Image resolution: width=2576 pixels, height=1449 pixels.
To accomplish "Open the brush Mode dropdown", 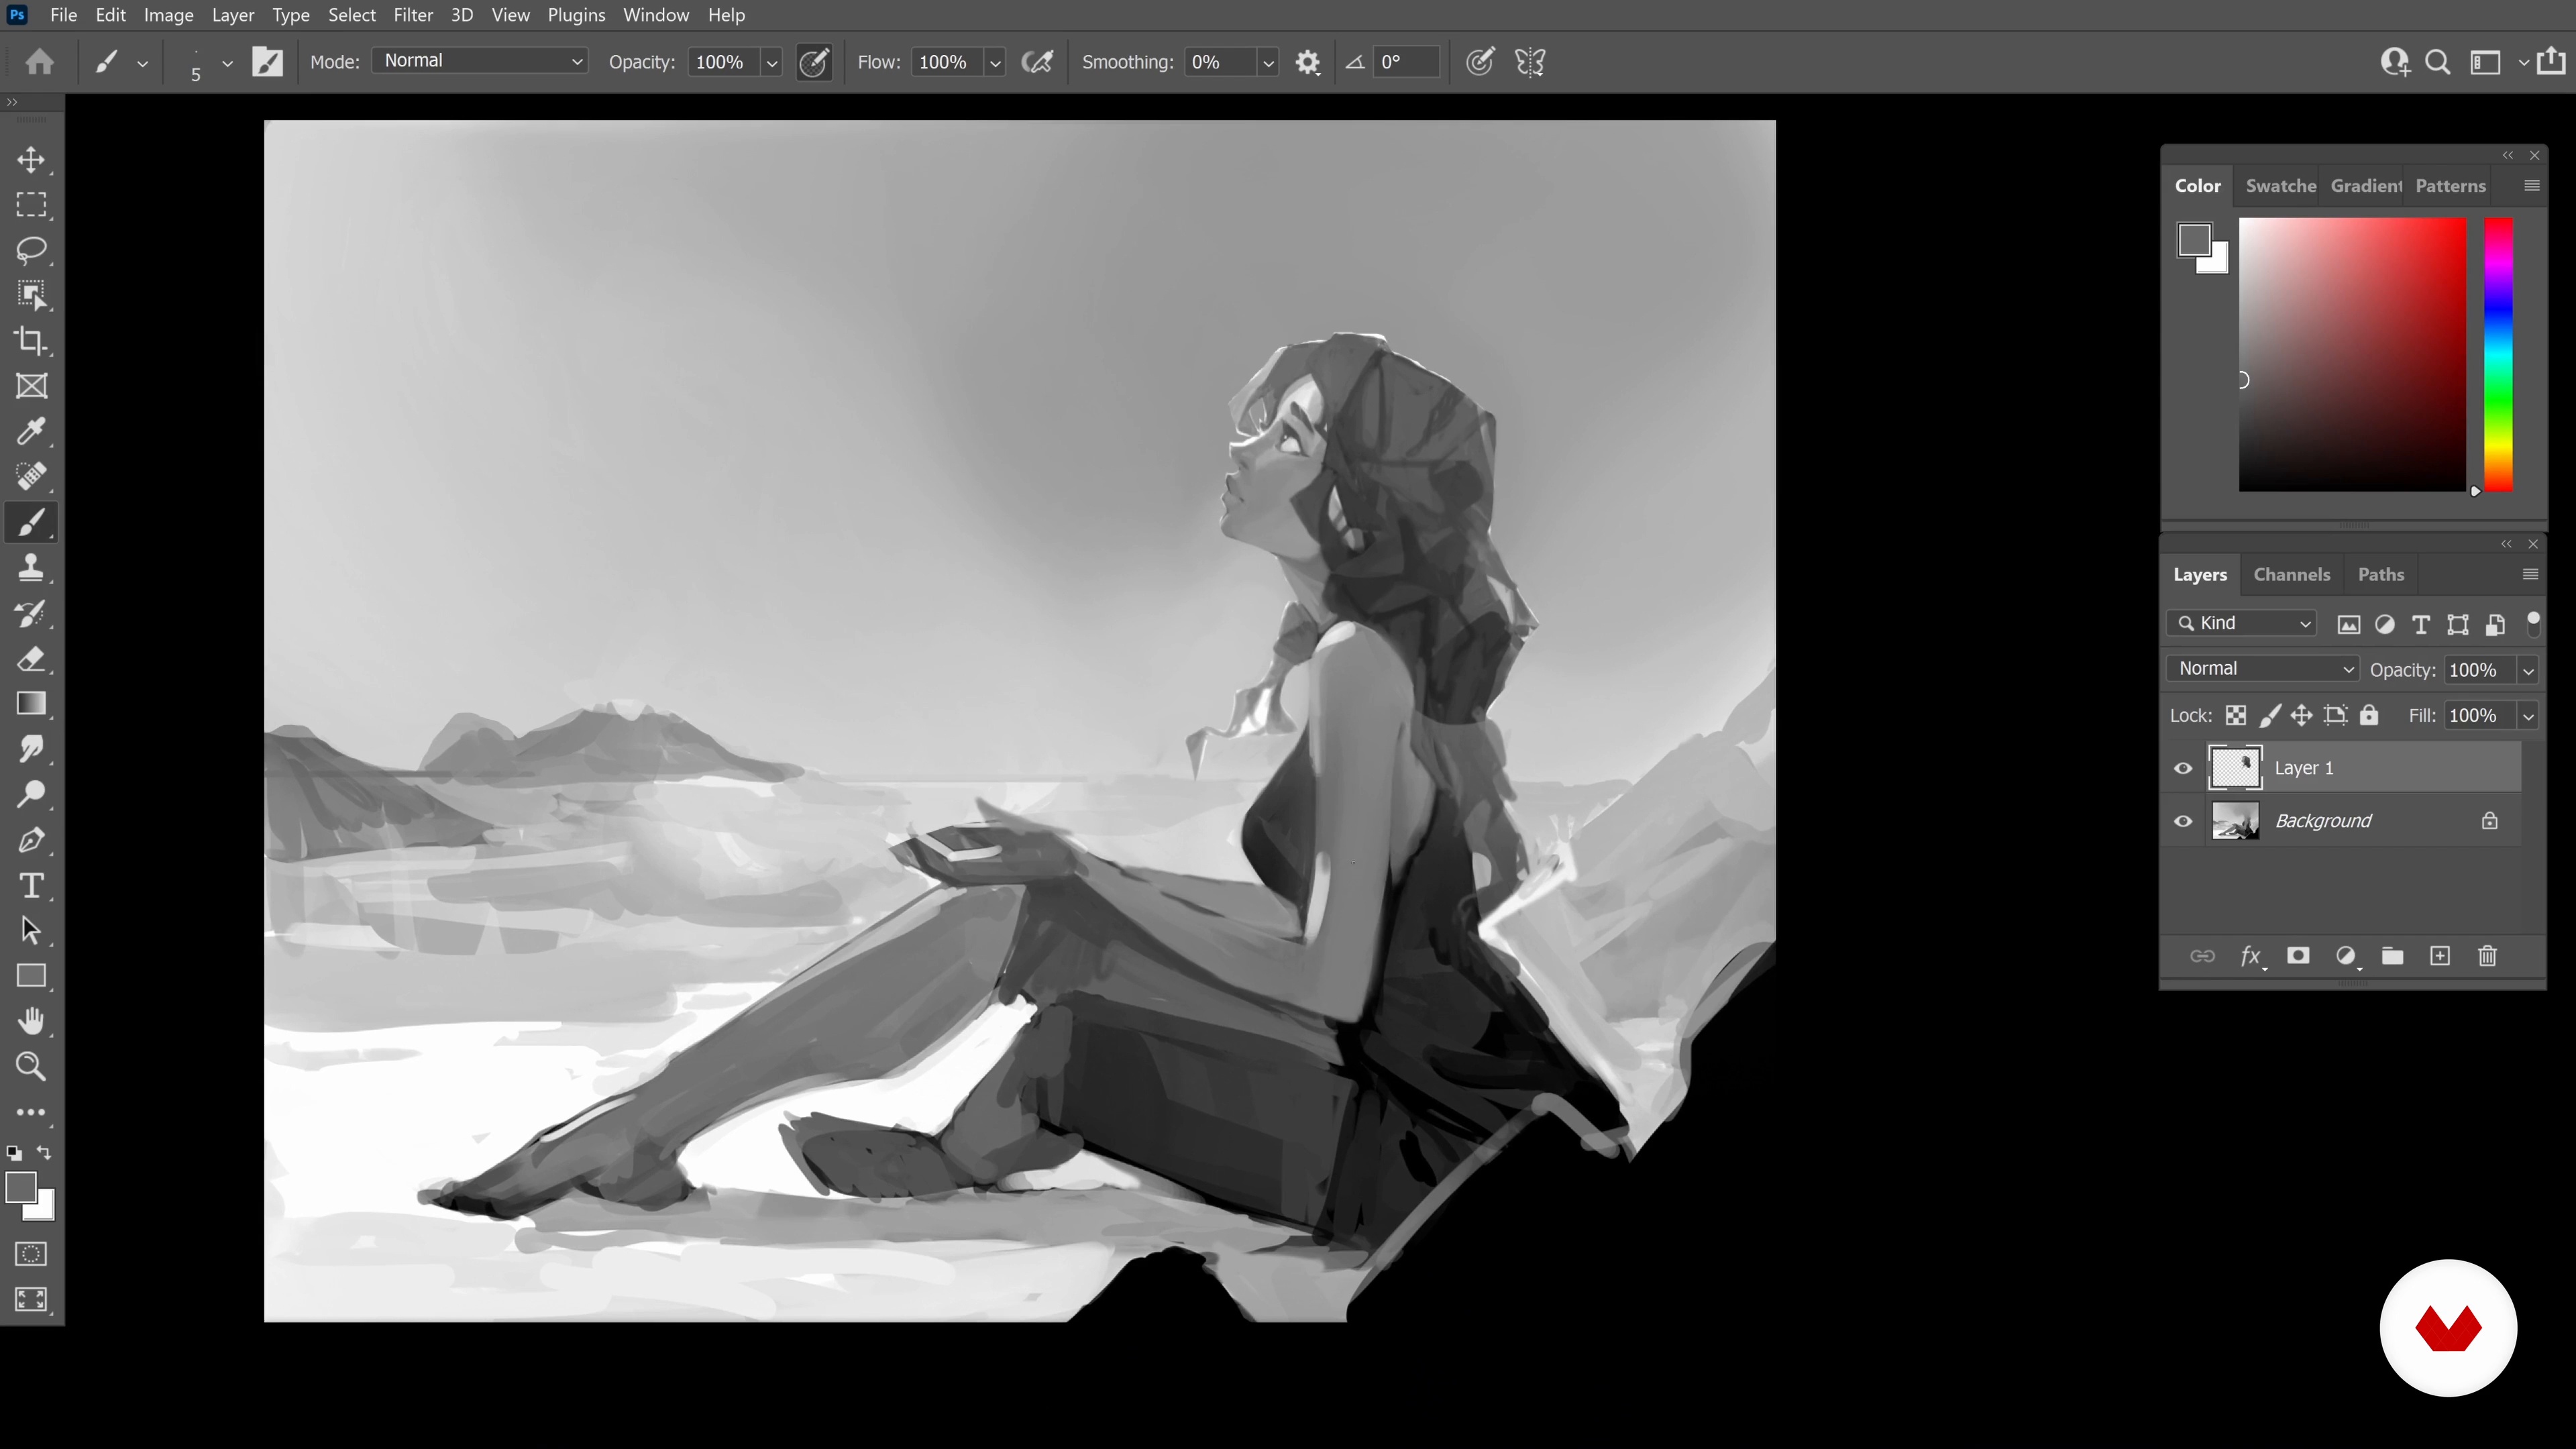I will tap(480, 61).
